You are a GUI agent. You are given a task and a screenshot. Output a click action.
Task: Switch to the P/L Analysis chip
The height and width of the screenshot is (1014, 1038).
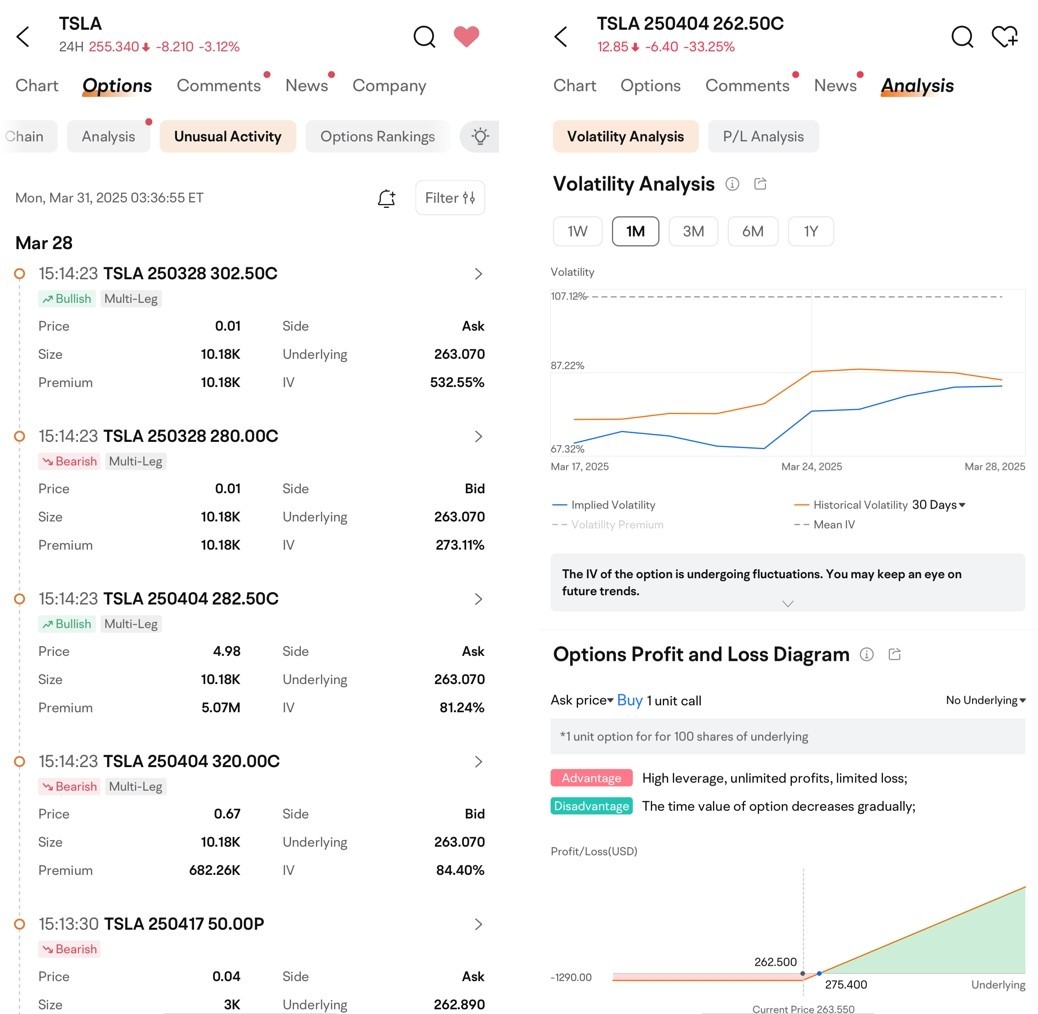point(763,136)
